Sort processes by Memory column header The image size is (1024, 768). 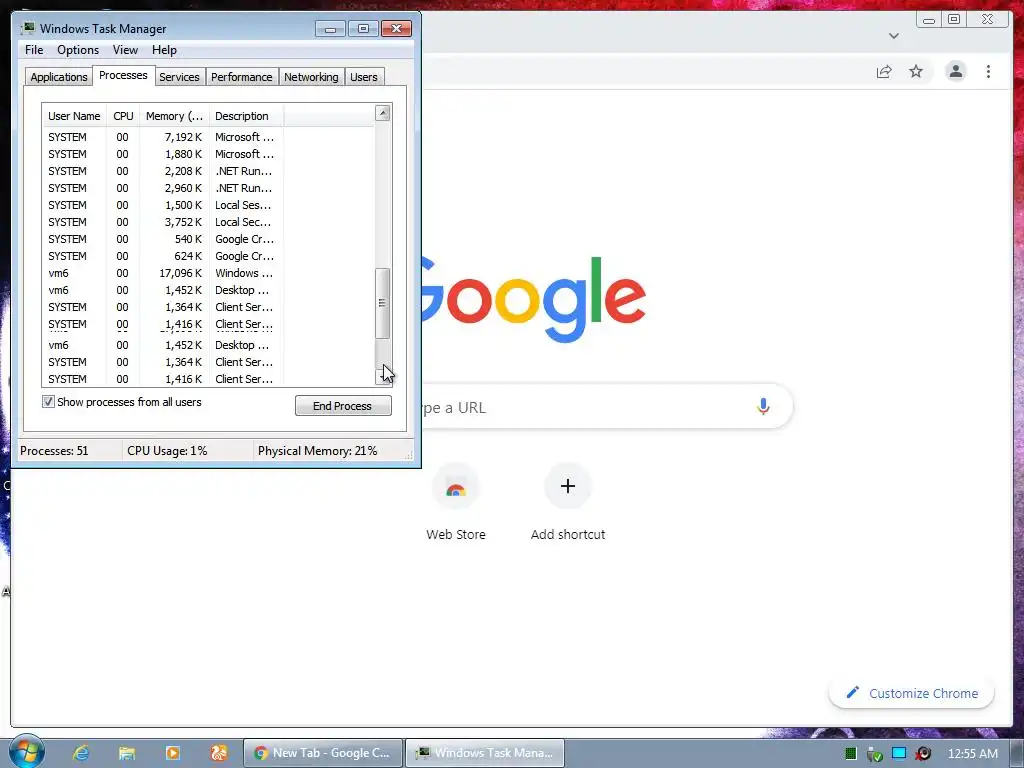174,116
